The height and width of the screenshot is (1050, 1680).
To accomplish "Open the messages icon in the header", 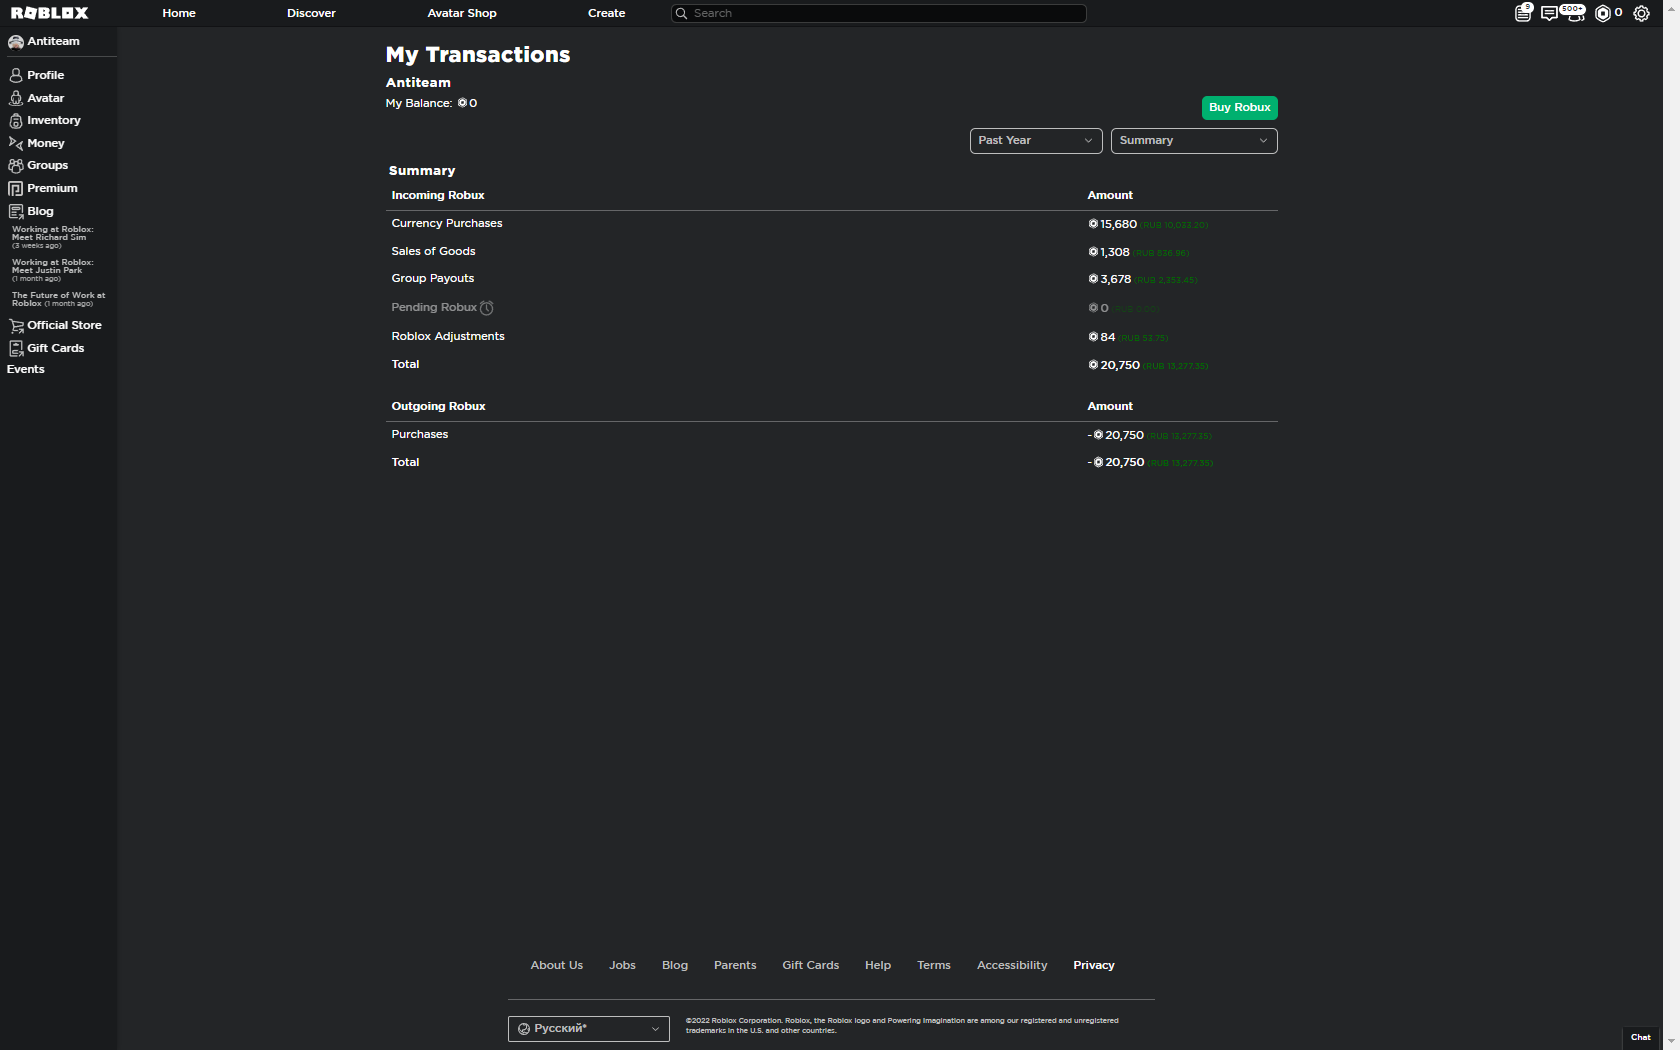I will tap(1549, 13).
